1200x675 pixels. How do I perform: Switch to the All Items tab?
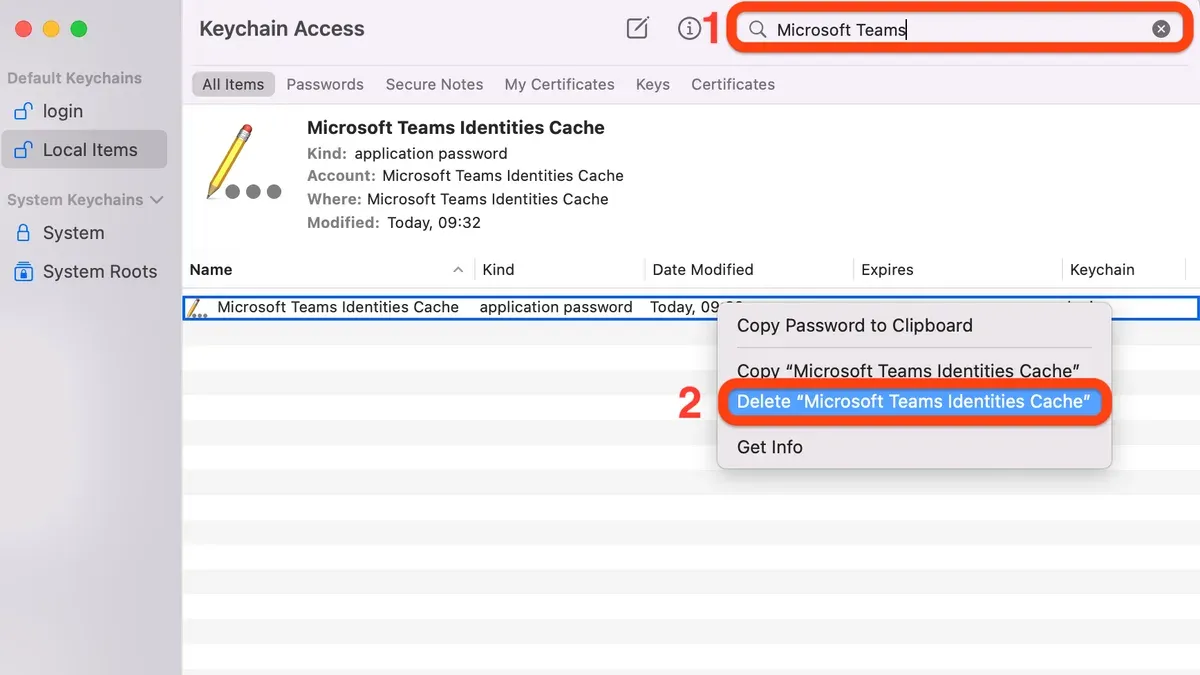point(233,84)
